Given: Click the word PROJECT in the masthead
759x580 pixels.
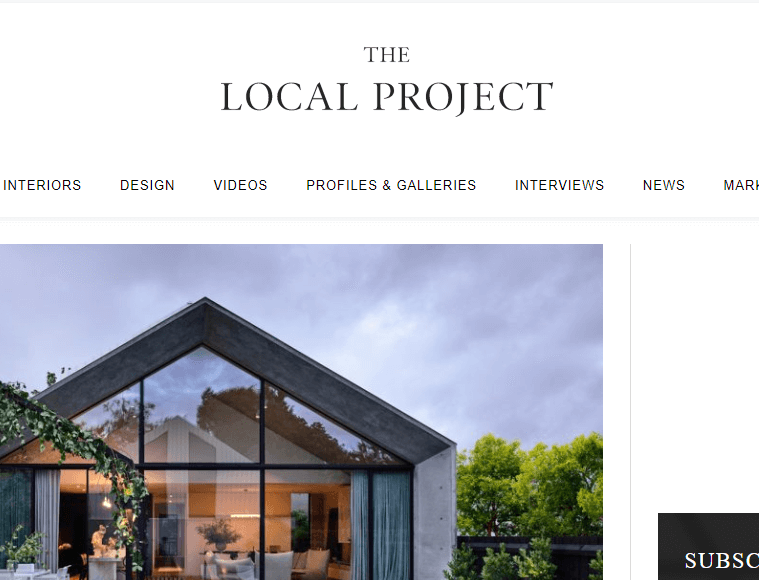Looking at the screenshot, I should coord(463,97).
